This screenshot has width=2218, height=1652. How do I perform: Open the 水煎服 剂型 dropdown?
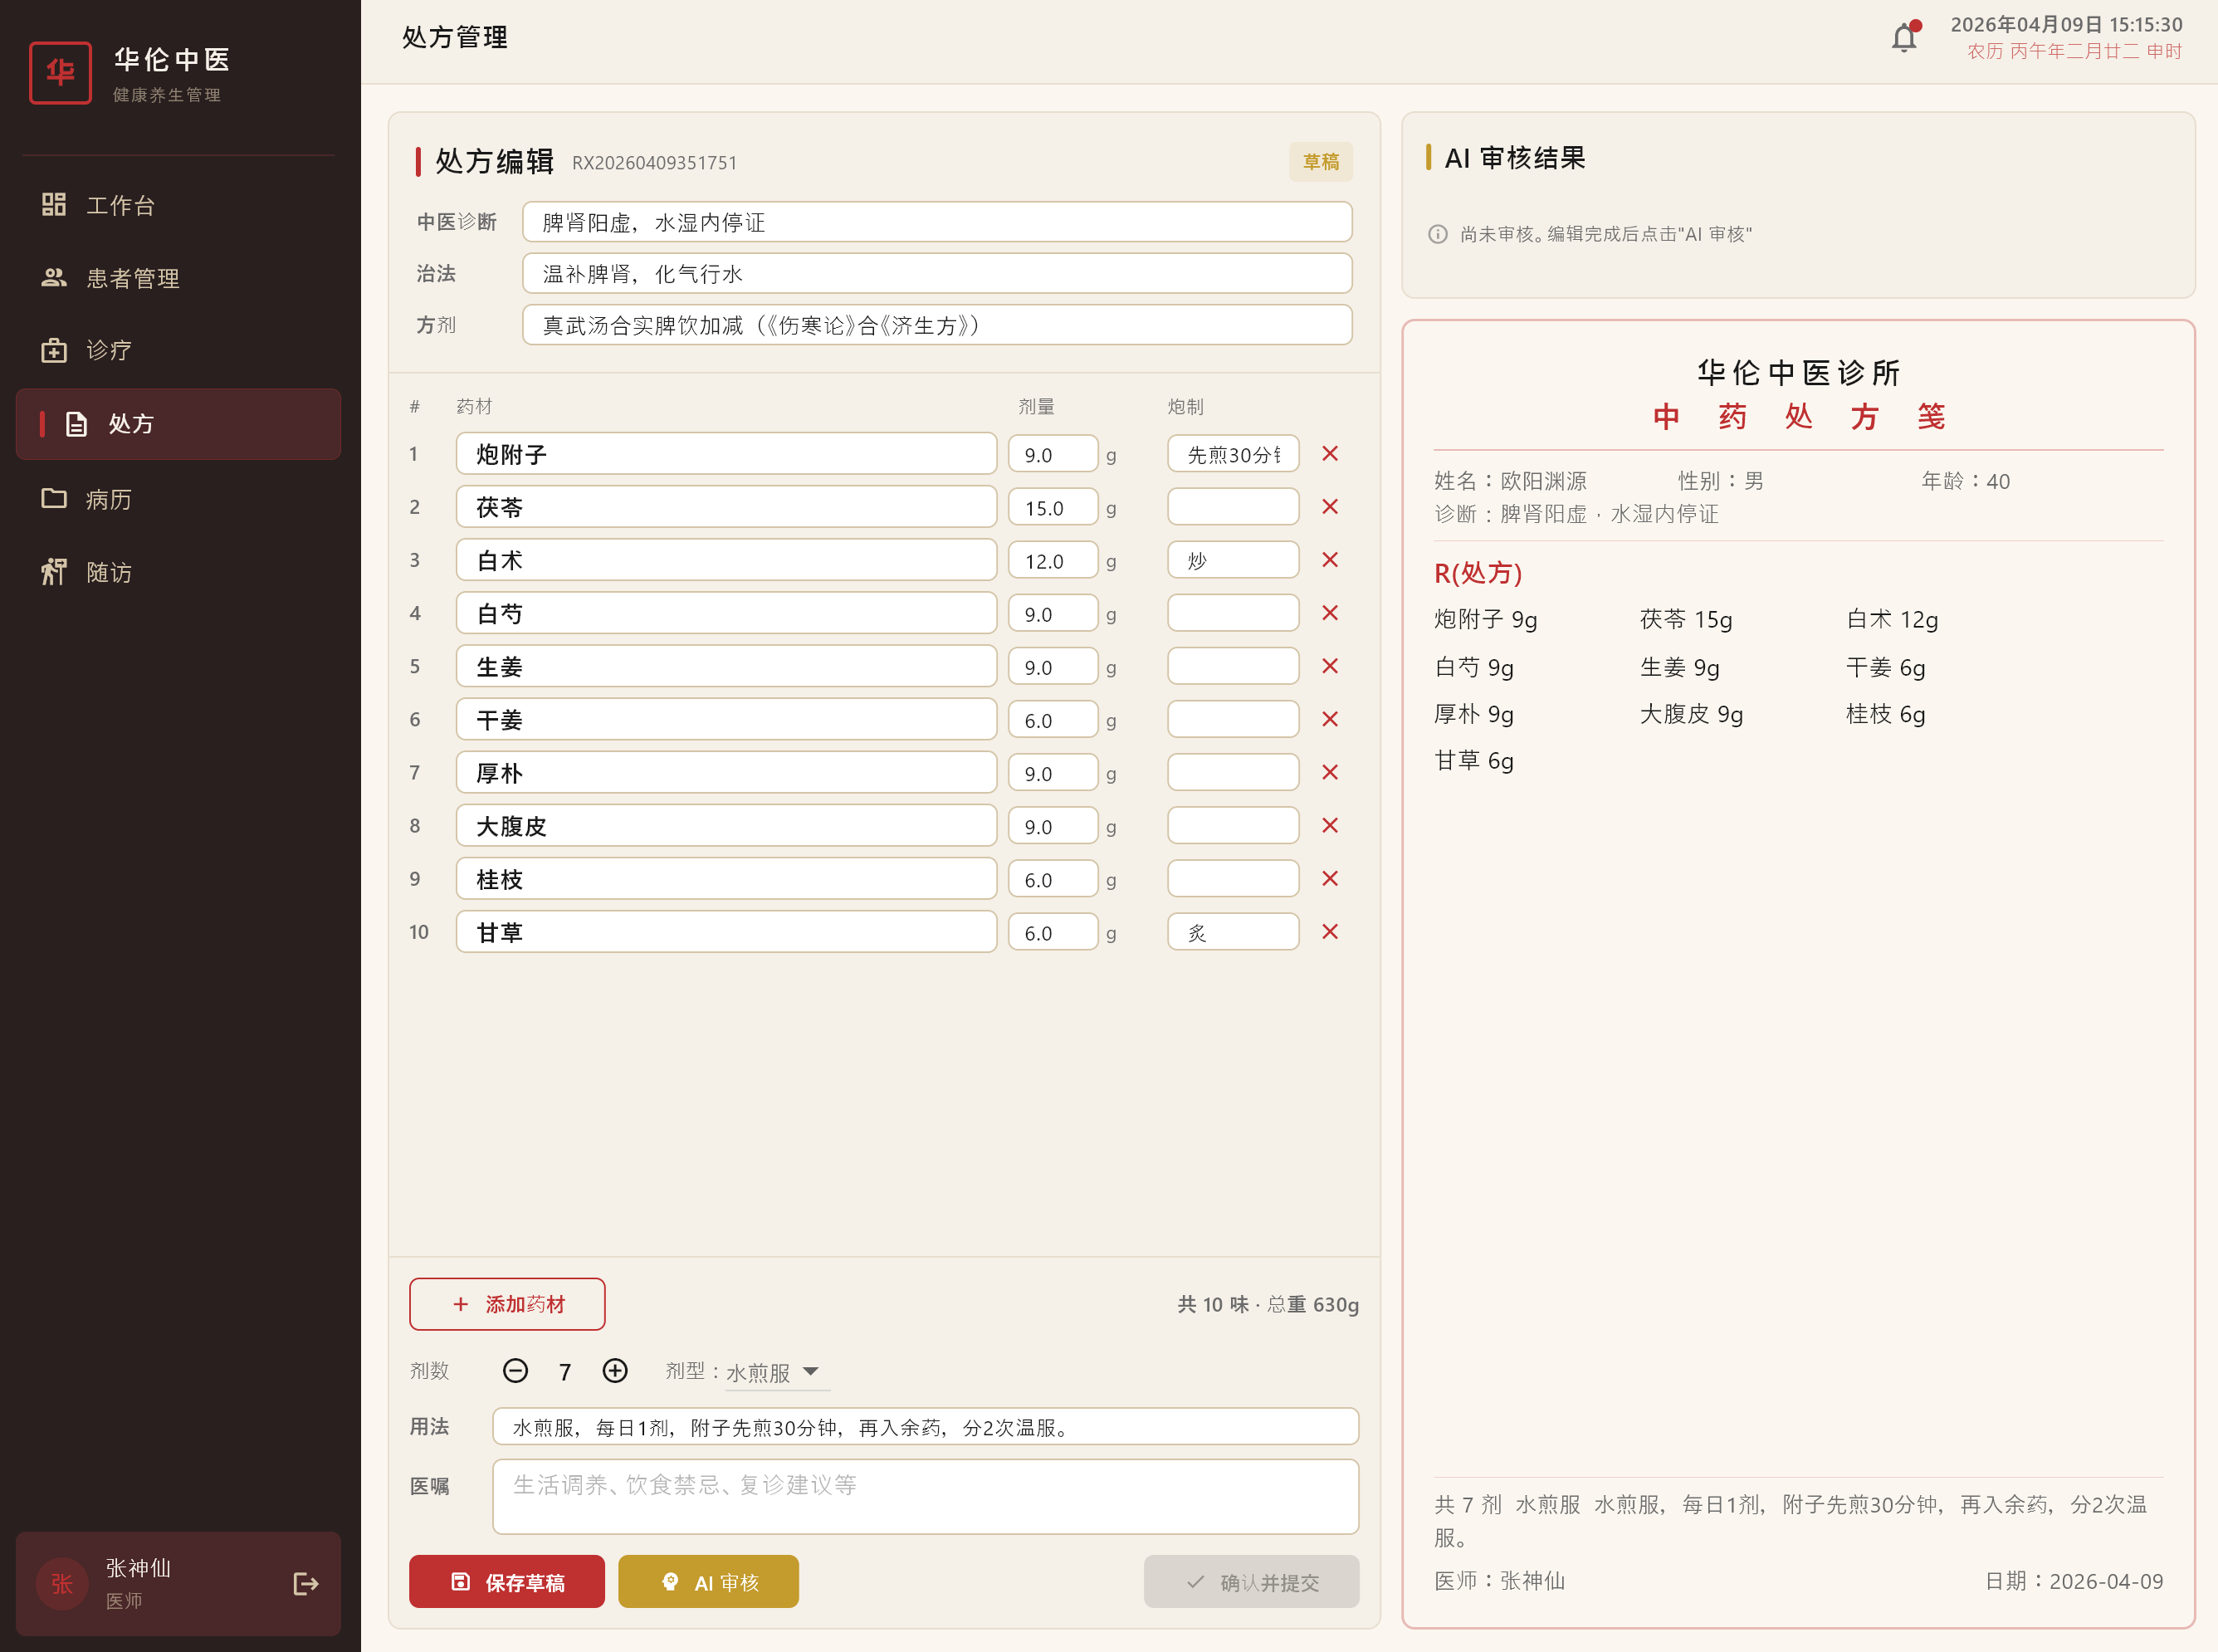pyautogui.click(x=775, y=1372)
